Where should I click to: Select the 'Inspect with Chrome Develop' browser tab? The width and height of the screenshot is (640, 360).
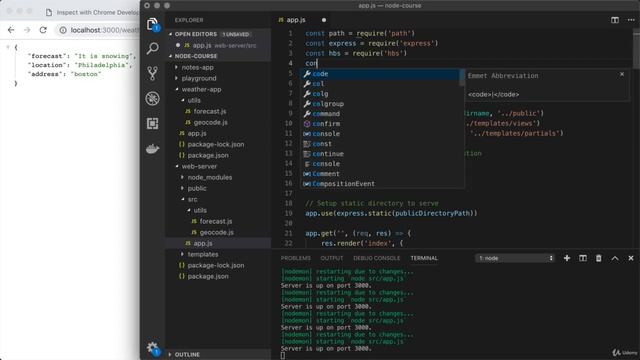click(92, 13)
